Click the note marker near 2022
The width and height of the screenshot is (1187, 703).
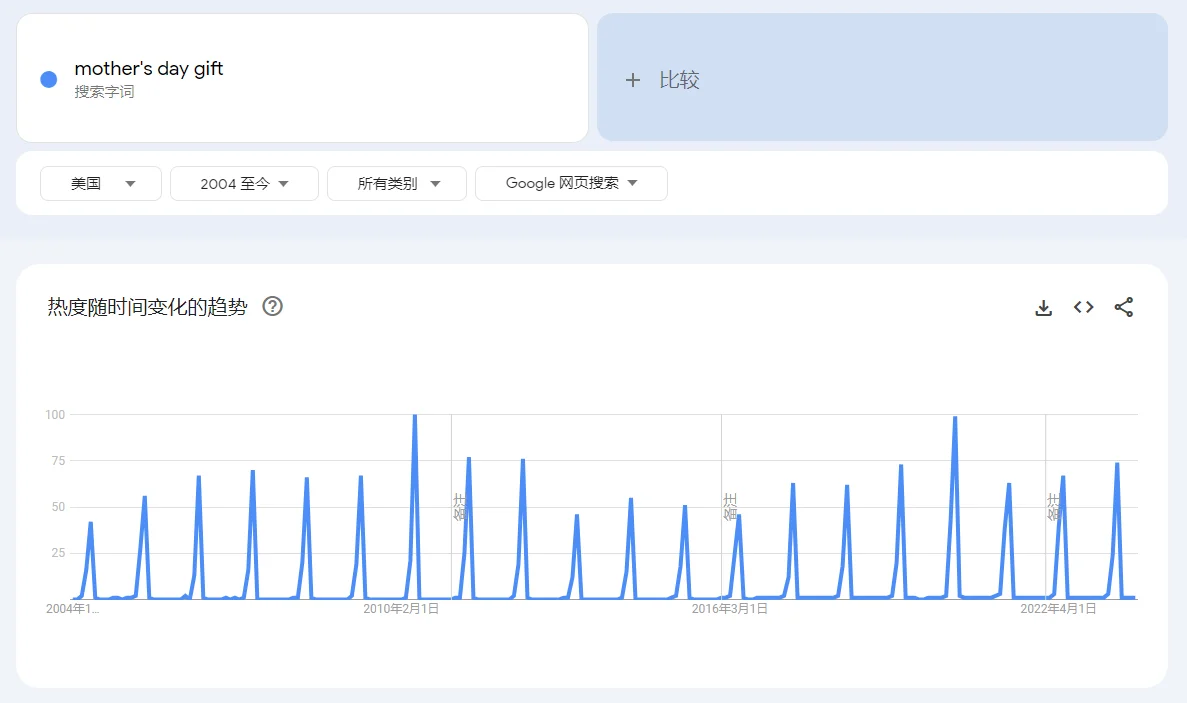click(x=1053, y=506)
